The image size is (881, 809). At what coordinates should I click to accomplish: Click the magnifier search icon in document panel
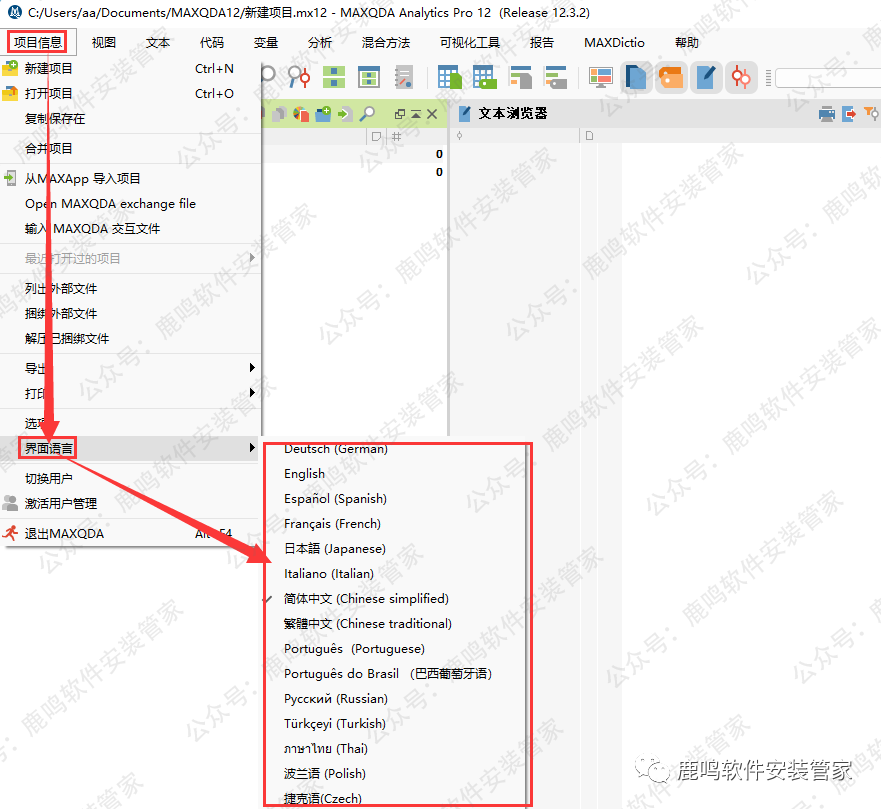click(368, 114)
